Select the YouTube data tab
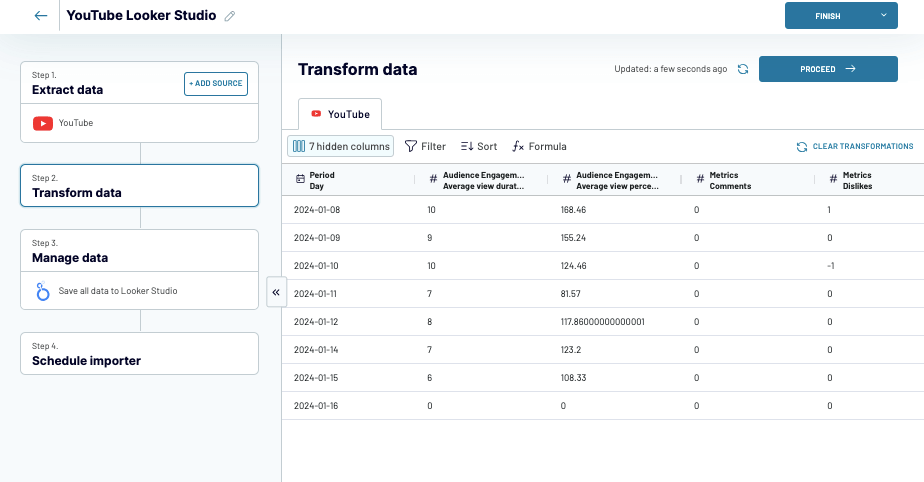The width and height of the screenshot is (924, 482). 340,114
